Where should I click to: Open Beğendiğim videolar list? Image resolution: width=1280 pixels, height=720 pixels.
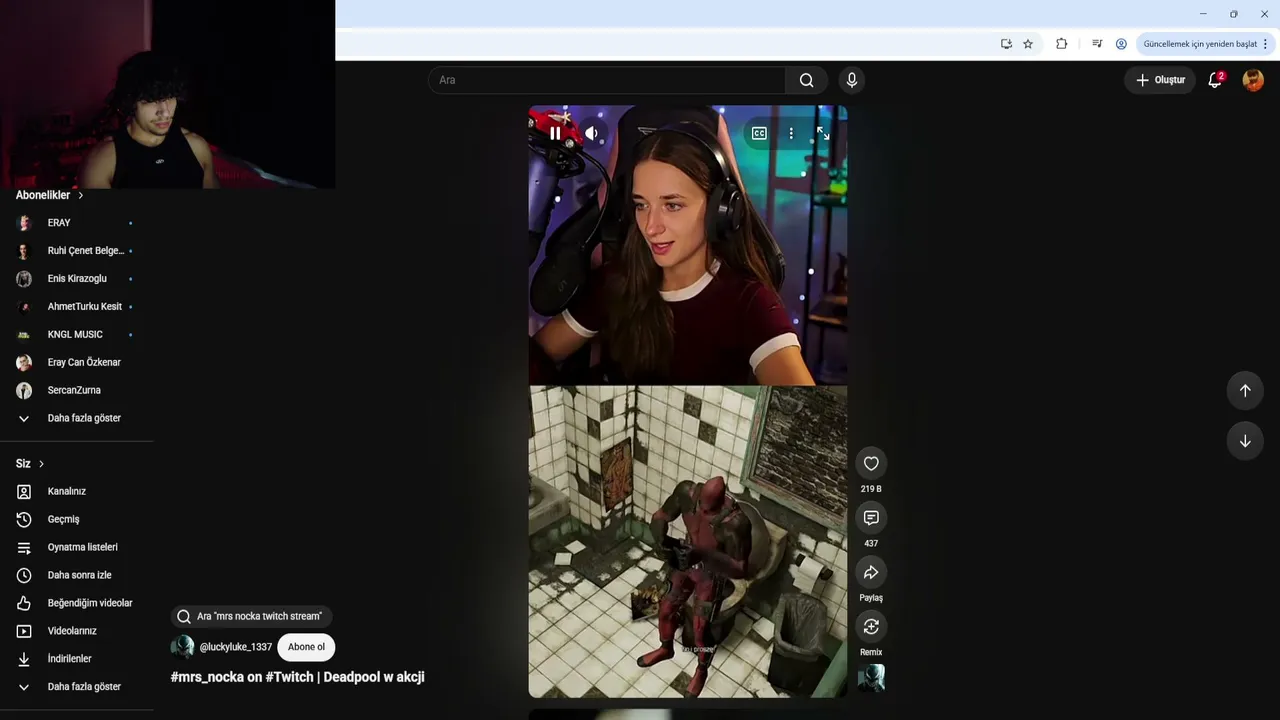pyautogui.click(x=77, y=603)
